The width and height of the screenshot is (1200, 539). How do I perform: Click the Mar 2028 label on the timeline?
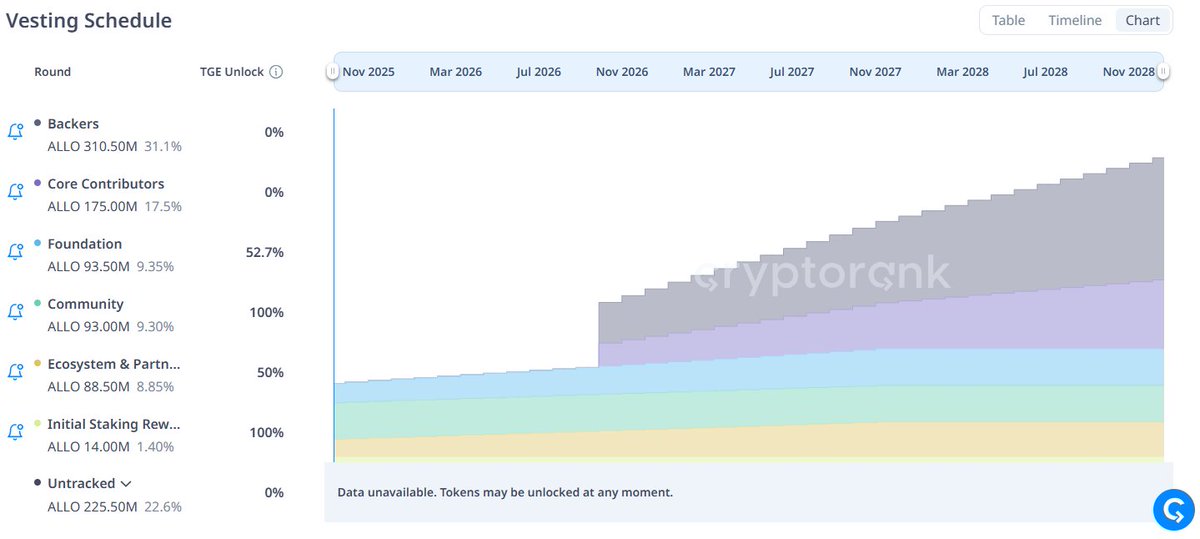coord(962,72)
